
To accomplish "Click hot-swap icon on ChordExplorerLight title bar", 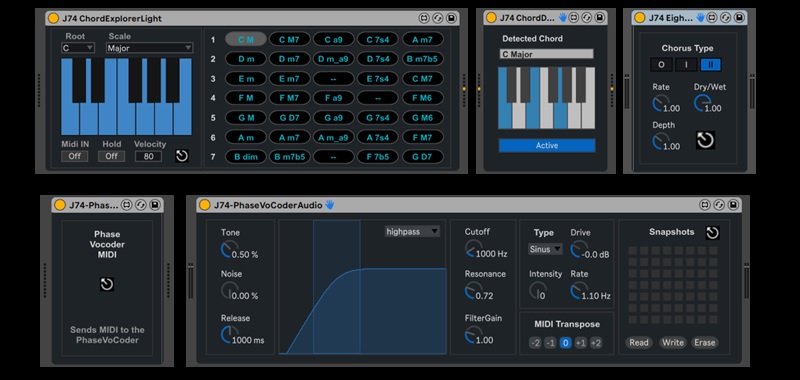I will point(437,18).
